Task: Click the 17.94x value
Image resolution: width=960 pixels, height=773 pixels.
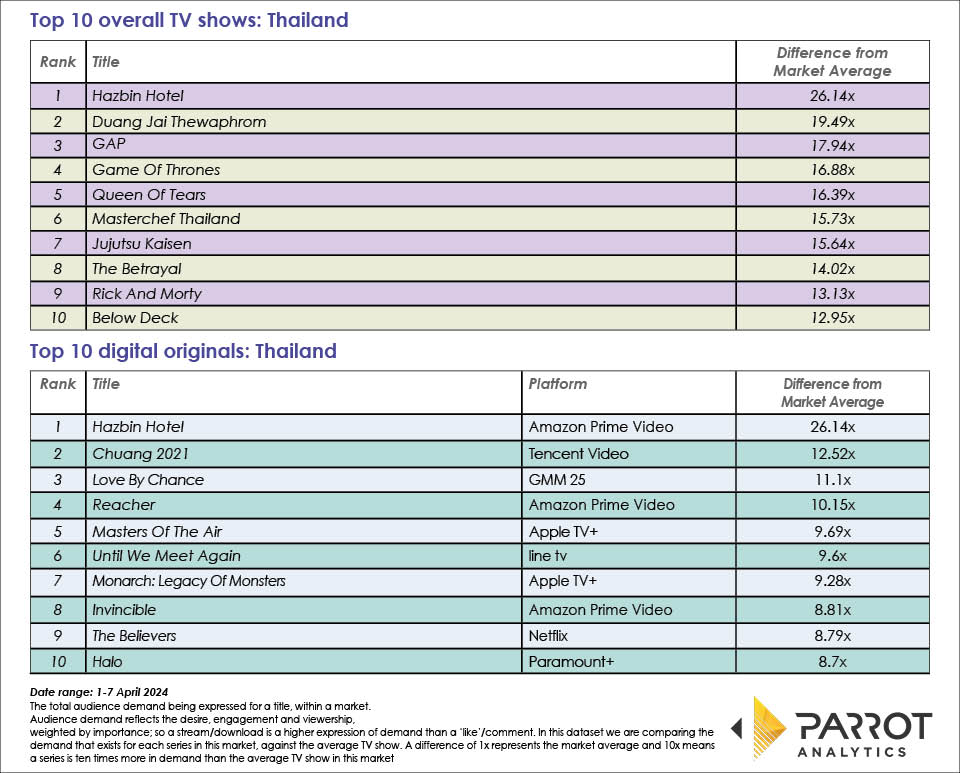Action: [833, 146]
